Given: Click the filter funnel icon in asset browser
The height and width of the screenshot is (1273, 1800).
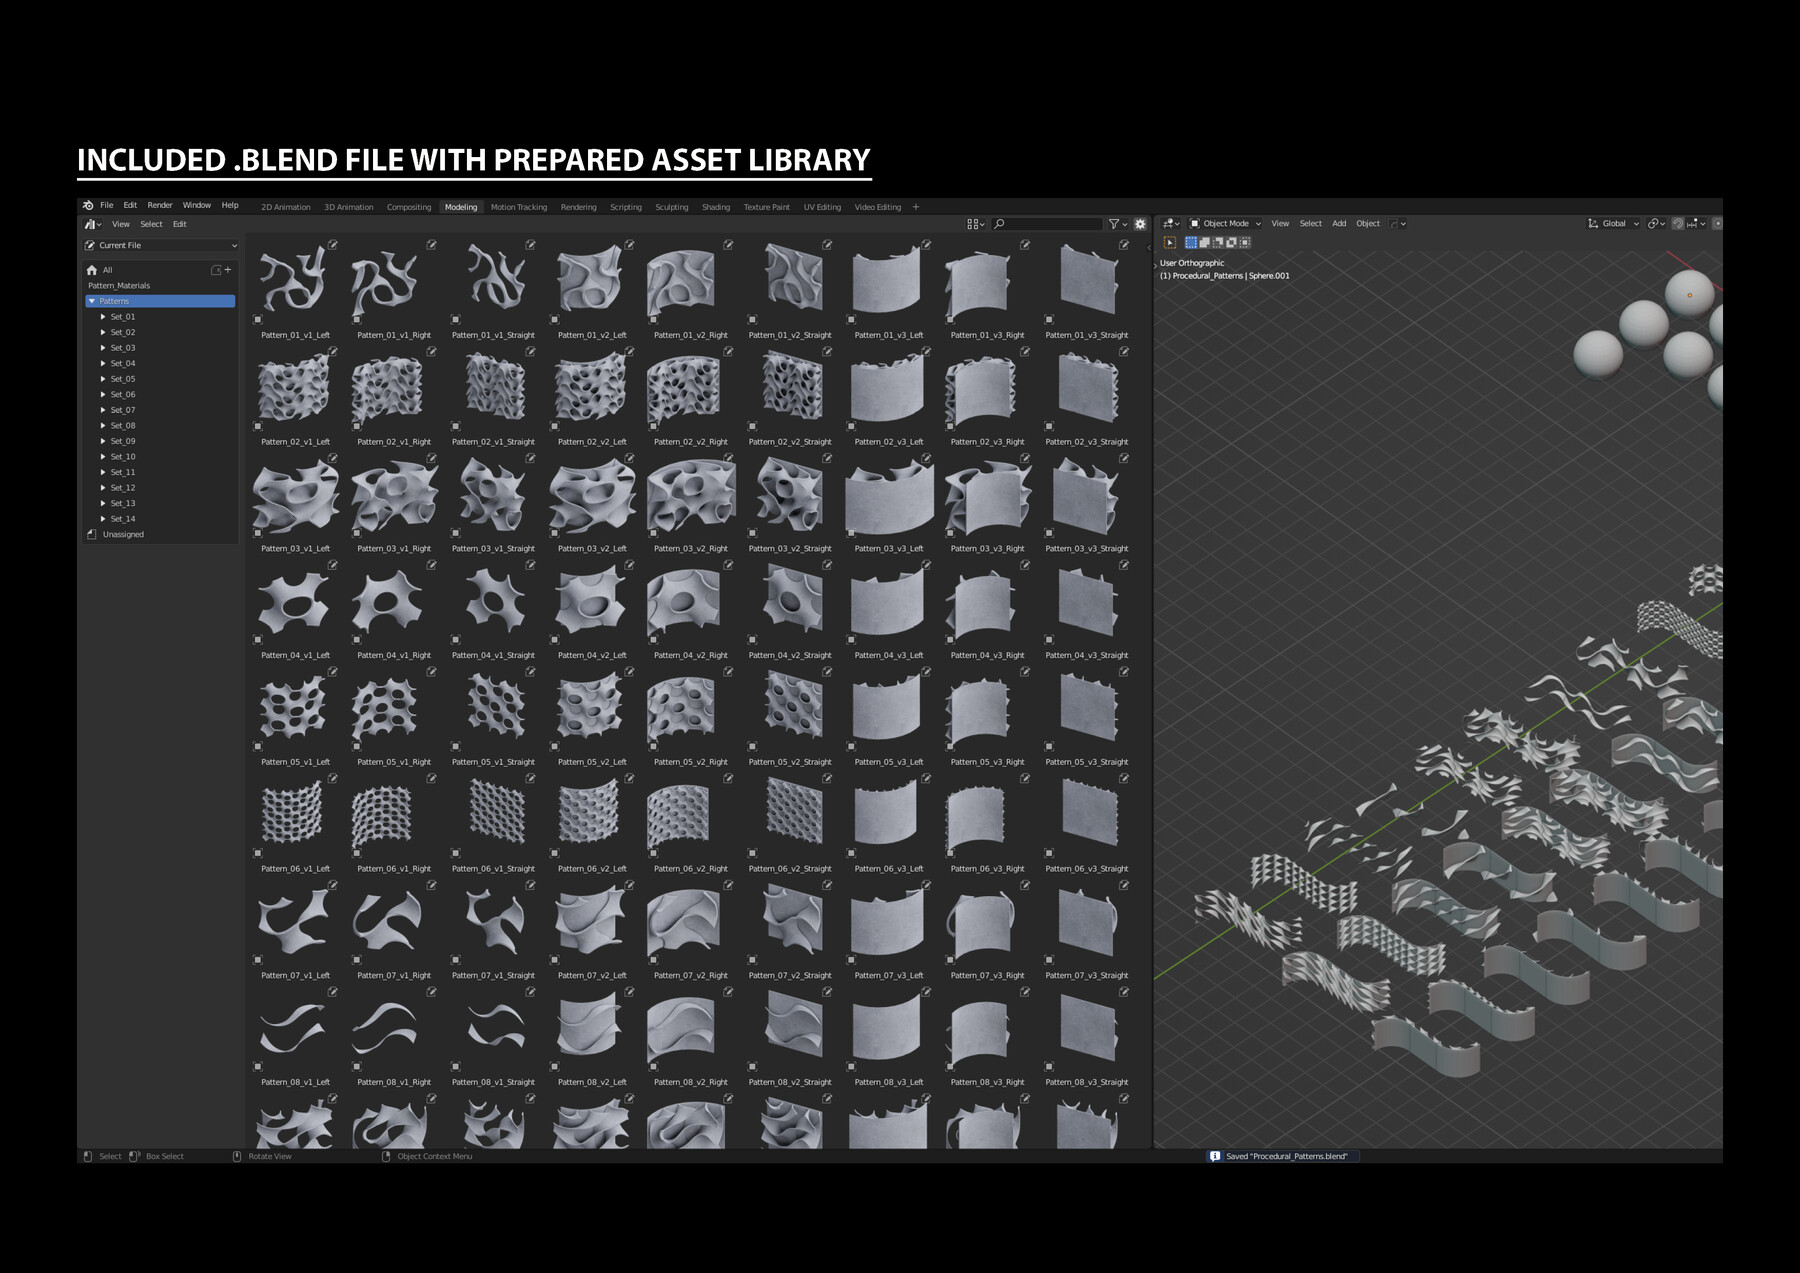Looking at the screenshot, I should [x=1112, y=223].
